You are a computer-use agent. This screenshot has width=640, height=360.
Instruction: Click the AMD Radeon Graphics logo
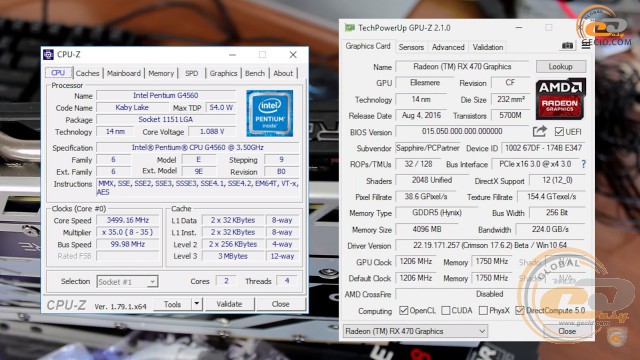coord(560,99)
